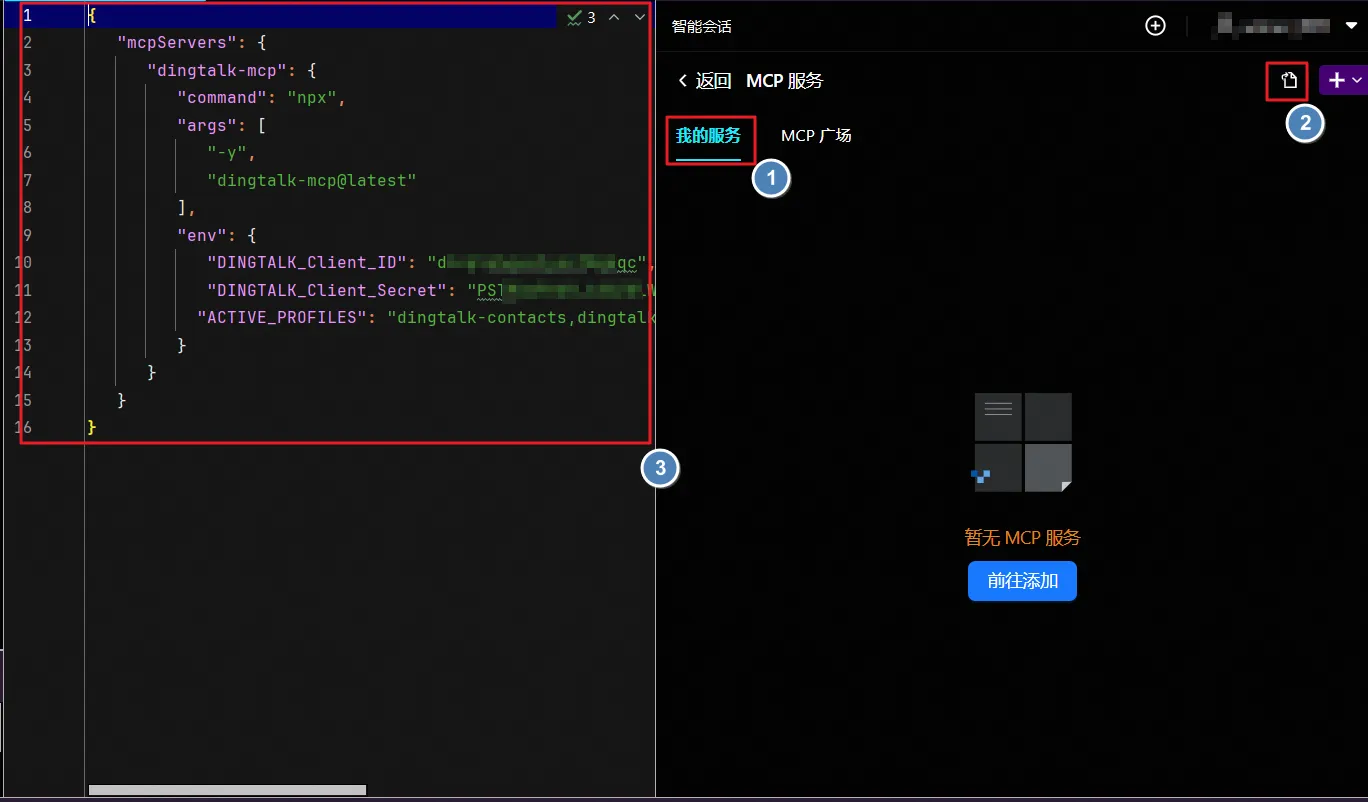
Task: Click the "env" key
Action: 202,236
